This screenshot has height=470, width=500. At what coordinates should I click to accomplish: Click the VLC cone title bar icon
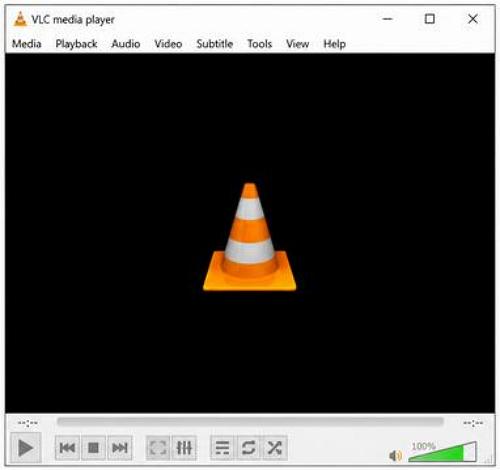click(x=20, y=19)
